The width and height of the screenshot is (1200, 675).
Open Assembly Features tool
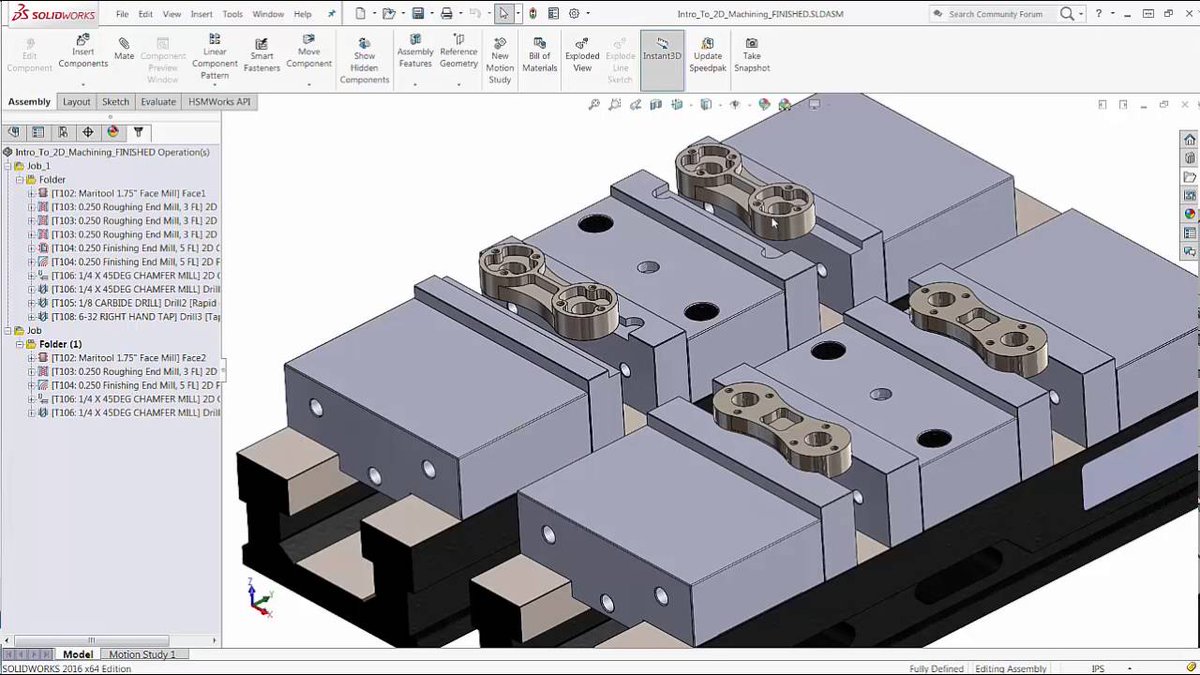(415, 52)
